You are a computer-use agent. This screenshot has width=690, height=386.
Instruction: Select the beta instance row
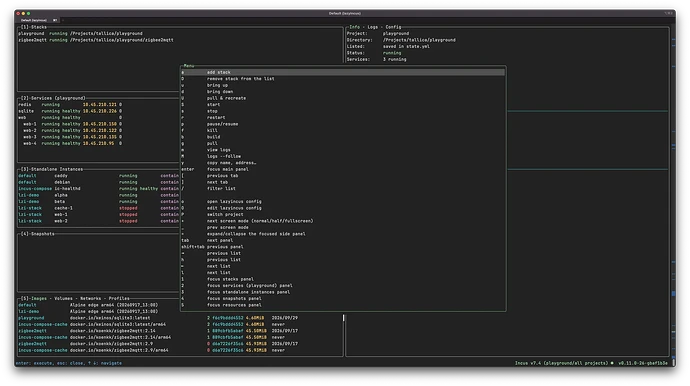click(x=99, y=202)
